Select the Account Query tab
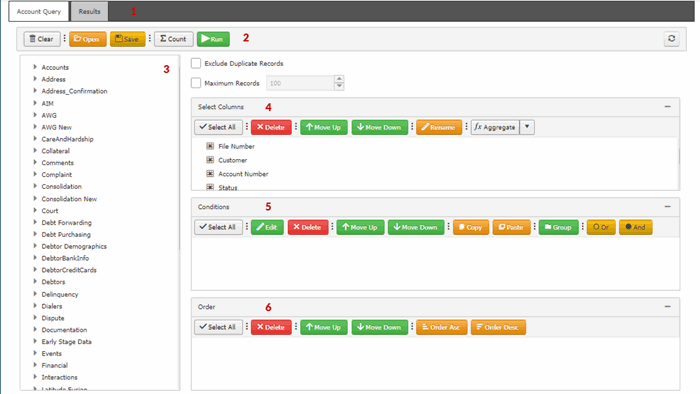 pyautogui.click(x=39, y=12)
